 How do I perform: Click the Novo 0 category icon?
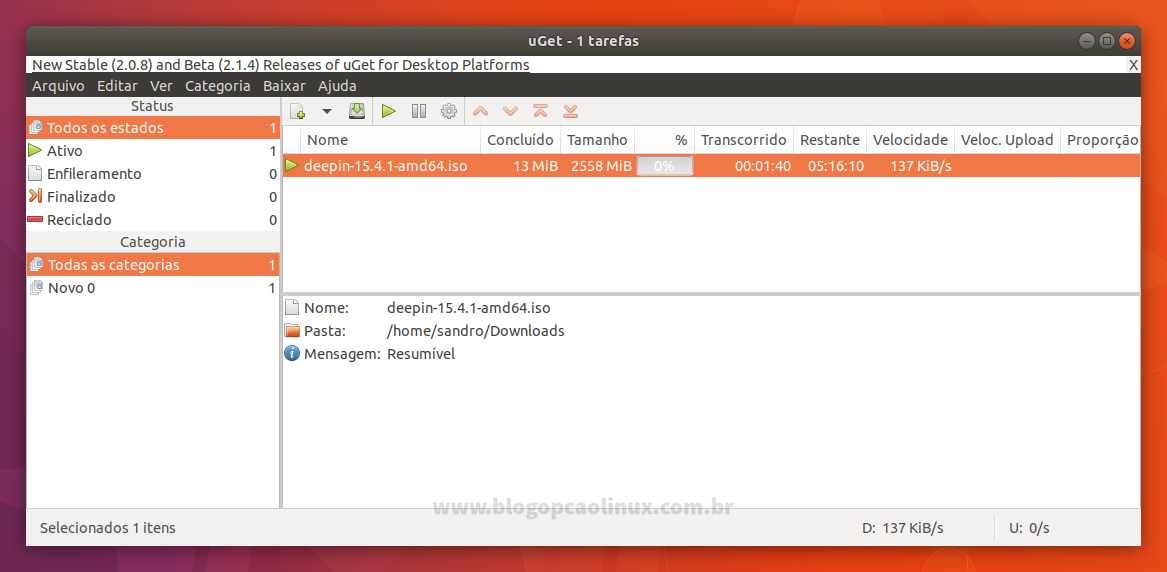point(35,288)
